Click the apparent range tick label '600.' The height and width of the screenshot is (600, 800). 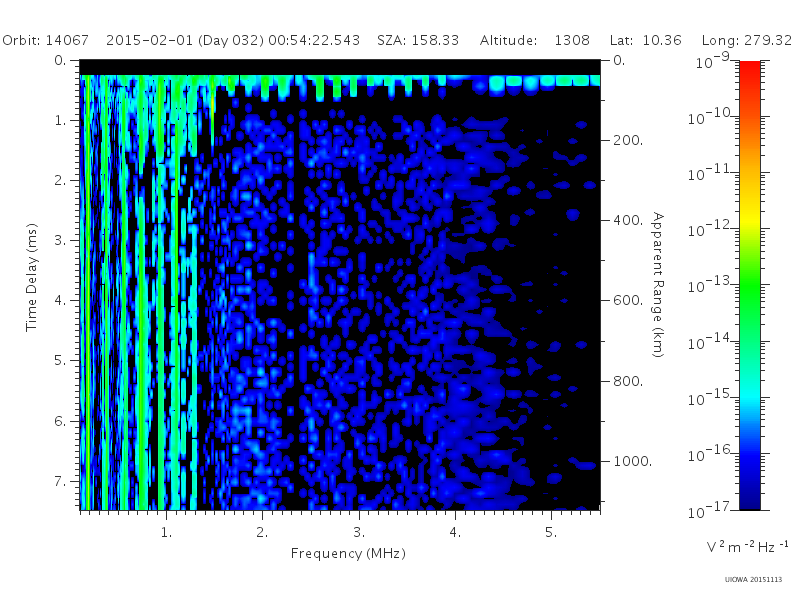click(628, 301)
